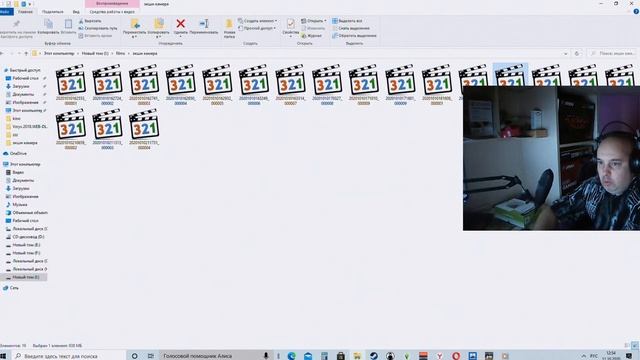This screenshot has height=360, width=640.
Task: Click the Paste clipboard icon
Action: (x=68, y=24)
